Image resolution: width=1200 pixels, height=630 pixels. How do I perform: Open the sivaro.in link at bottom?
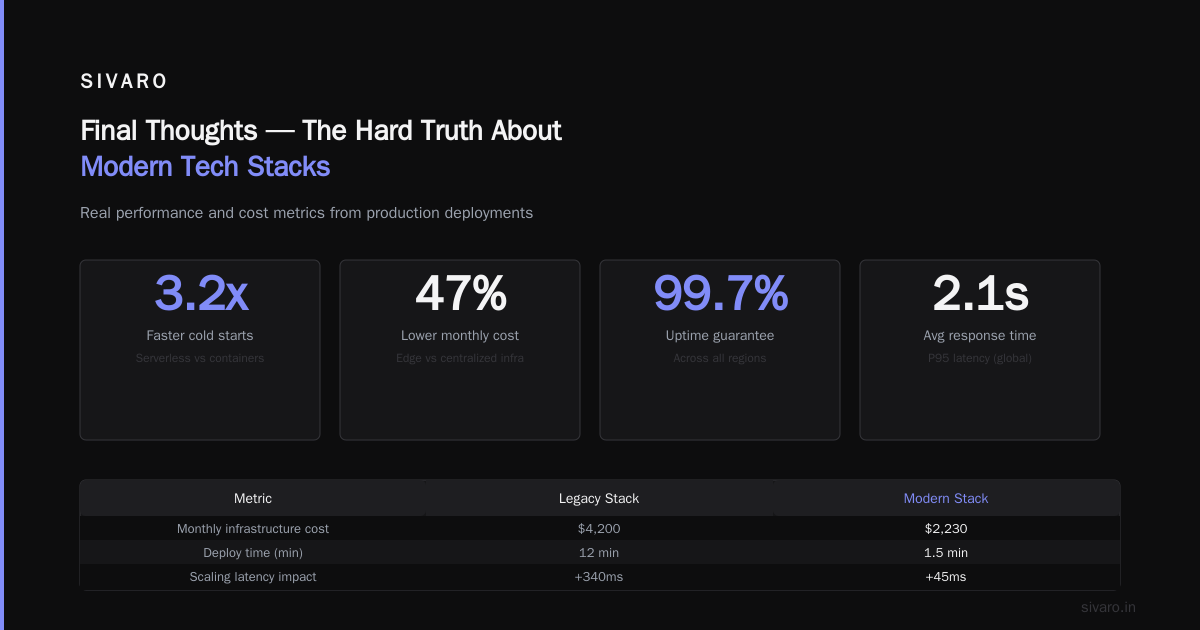tap(1108, 607)
